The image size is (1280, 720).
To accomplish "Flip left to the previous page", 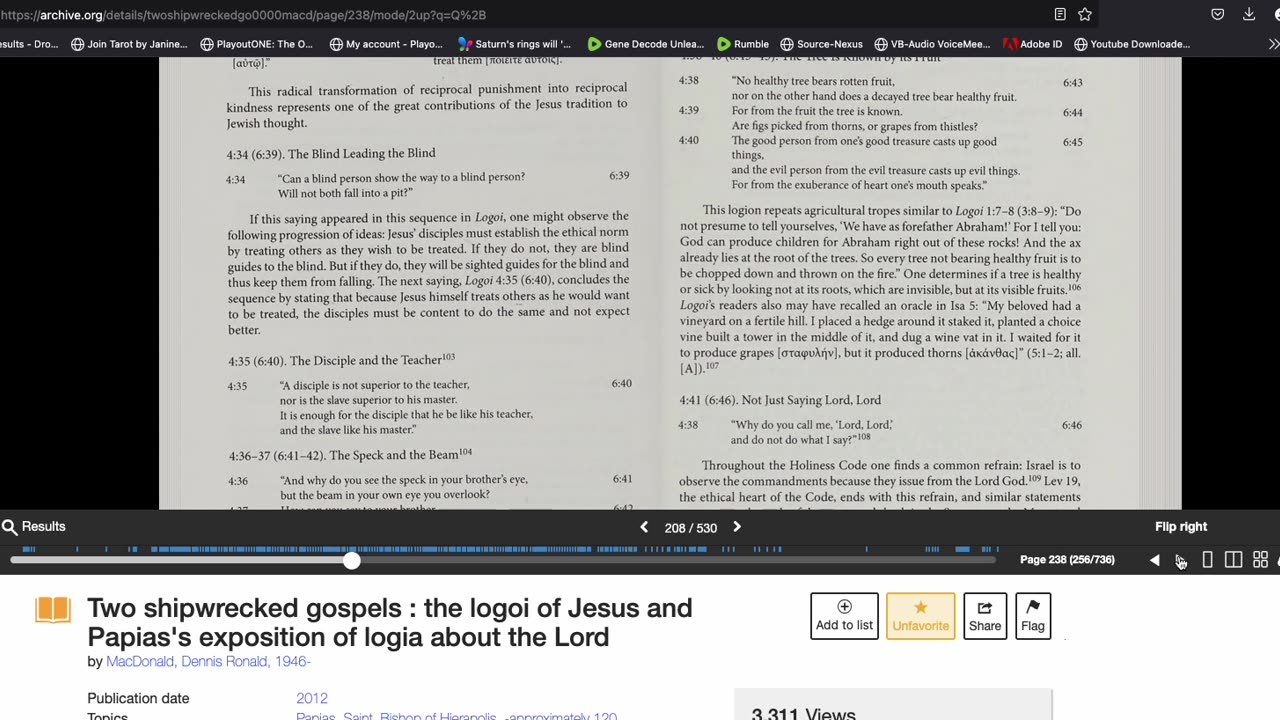I will [1155, 561].
